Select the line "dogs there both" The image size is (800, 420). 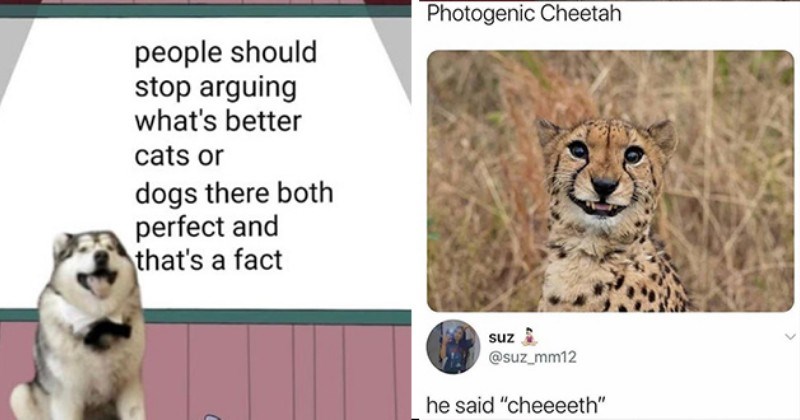[234, 193]
